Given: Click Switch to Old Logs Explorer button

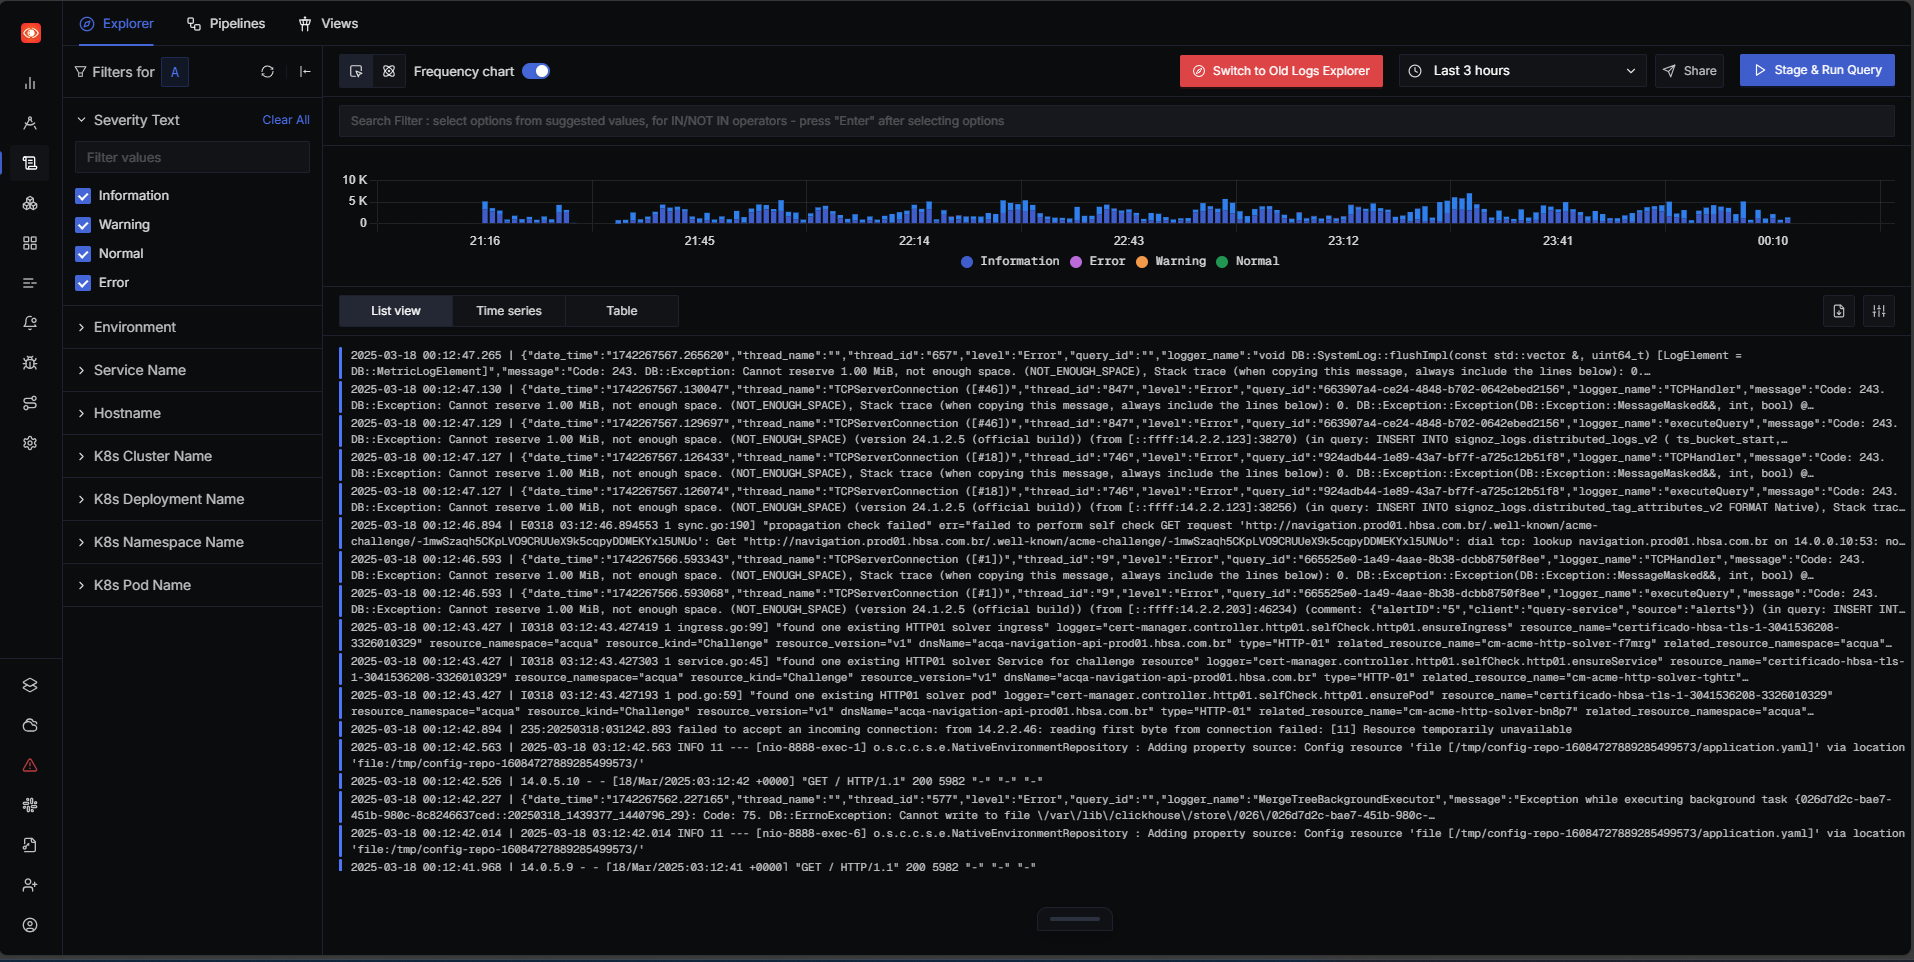Looking at the screenshot, I should tap(1281, 71).
